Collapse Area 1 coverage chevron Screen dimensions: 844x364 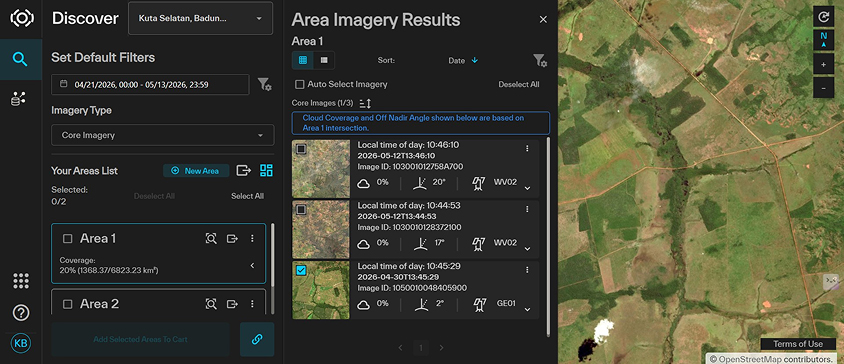pos(252,265)
